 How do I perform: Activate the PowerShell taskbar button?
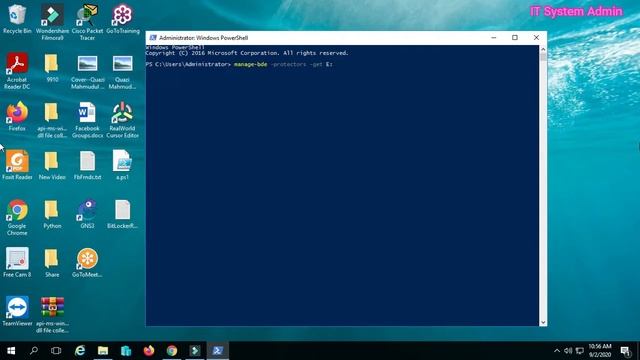pyautogui.click(x=218, y=351)
